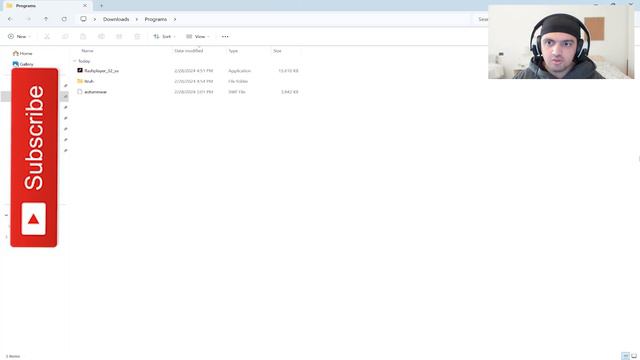640x360 pixels.
Task: Click the Delete trash icon in toolbar
Action: click(x=137, y=36)
